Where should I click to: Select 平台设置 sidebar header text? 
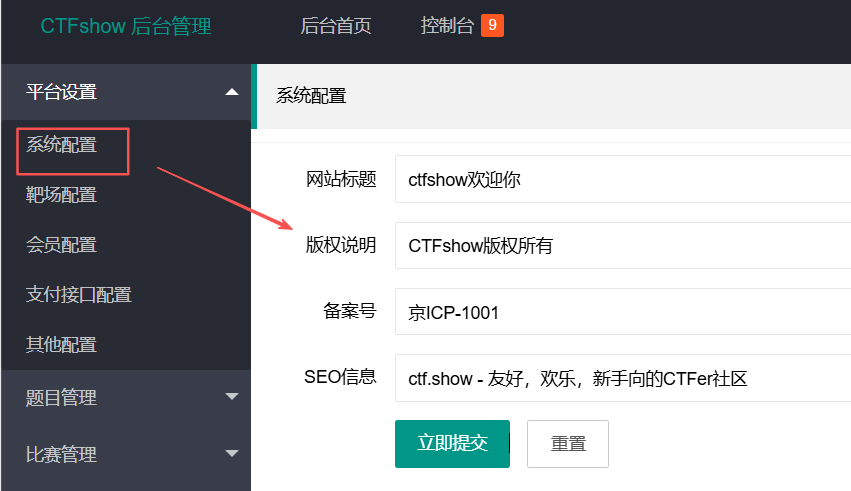61,92
